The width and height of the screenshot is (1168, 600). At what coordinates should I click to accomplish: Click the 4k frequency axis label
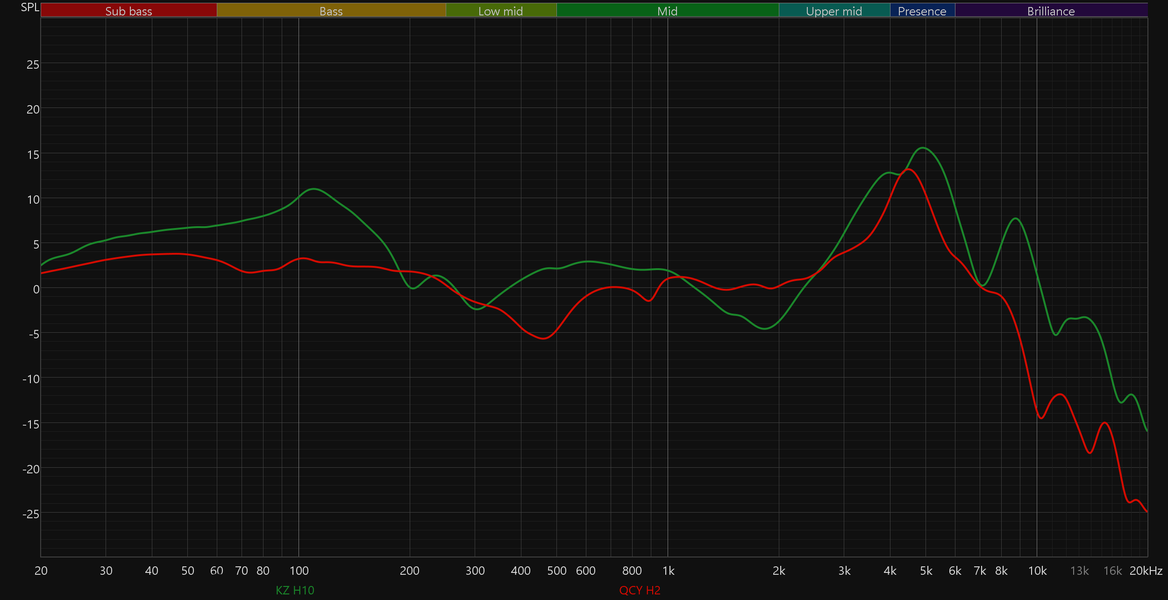(890, 571)
